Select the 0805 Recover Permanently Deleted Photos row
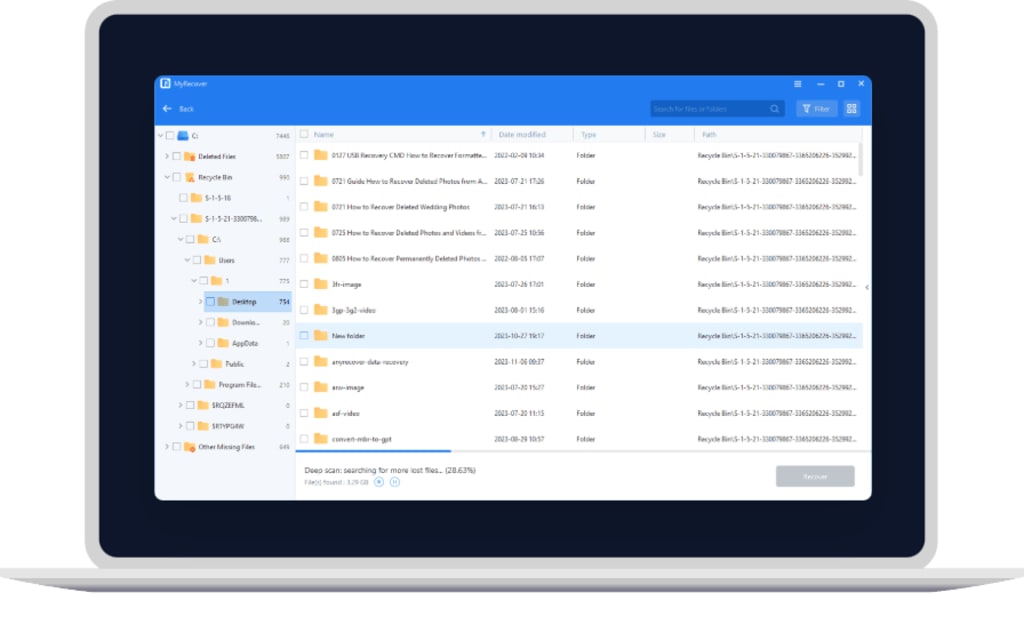This screenshot has width=1024, height=617. (x=579, y=259)
